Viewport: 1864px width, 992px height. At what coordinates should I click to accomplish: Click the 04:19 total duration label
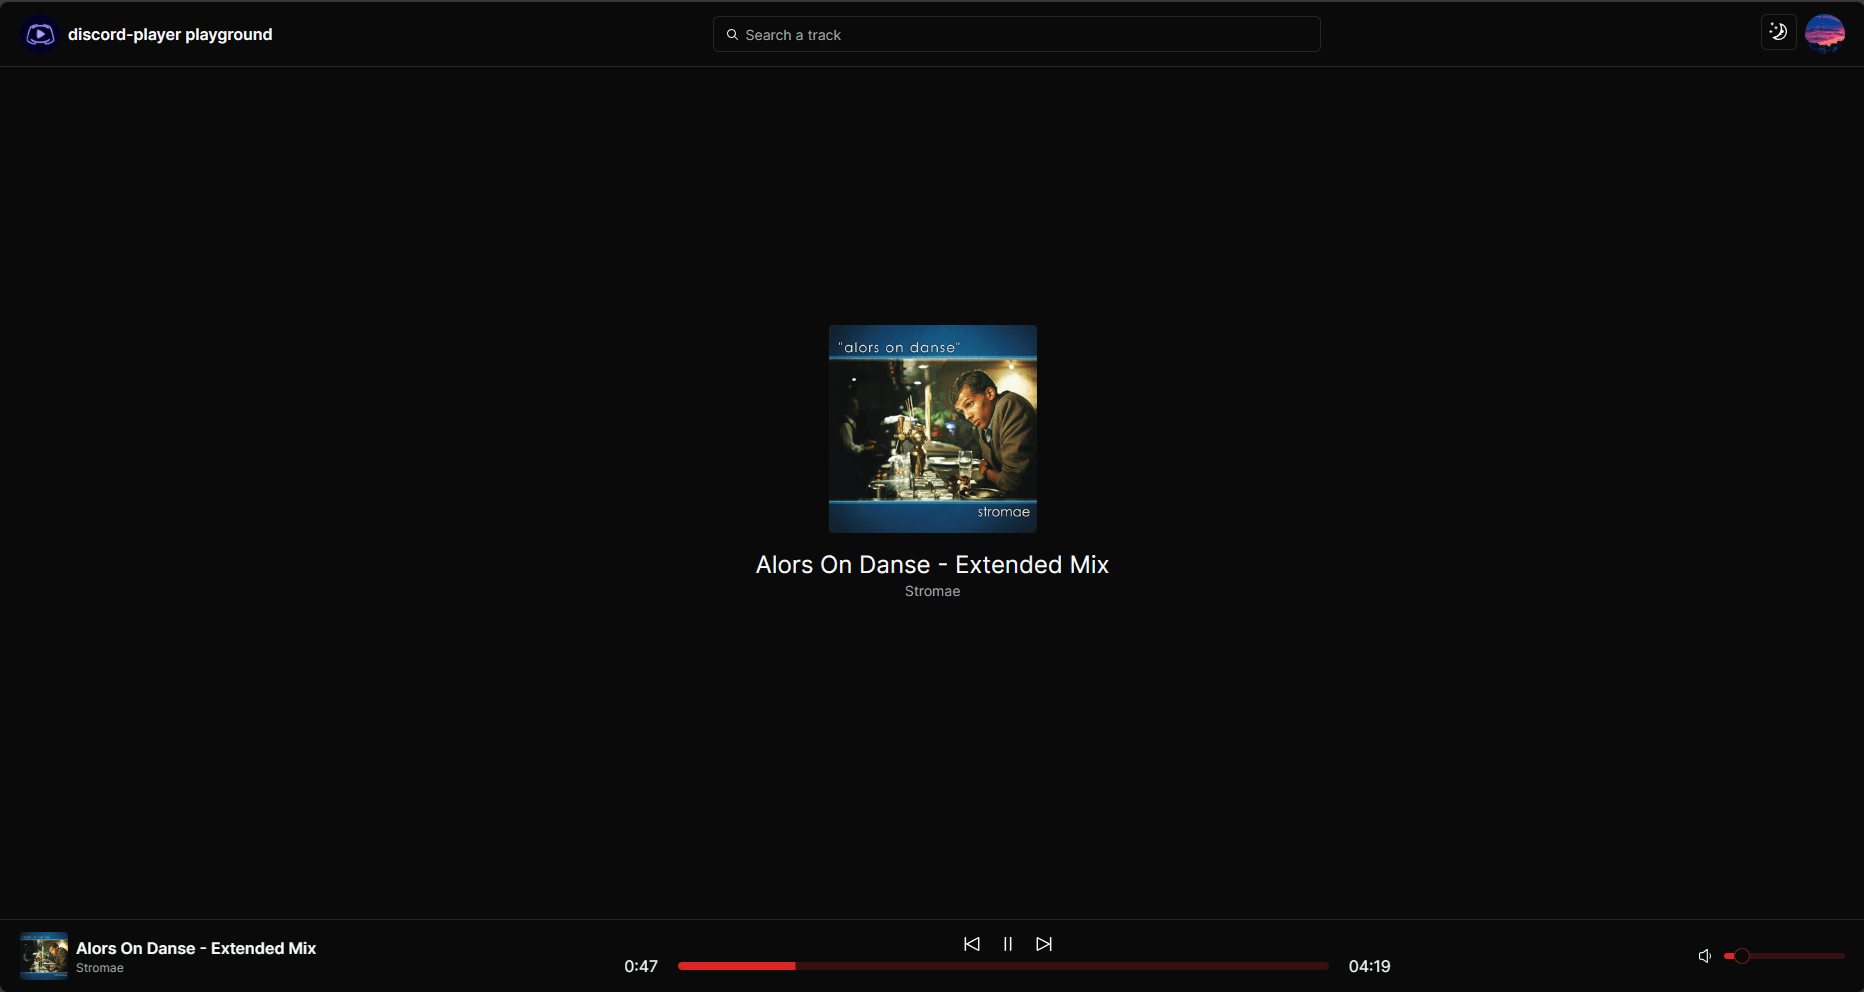tap(1369, 966)
